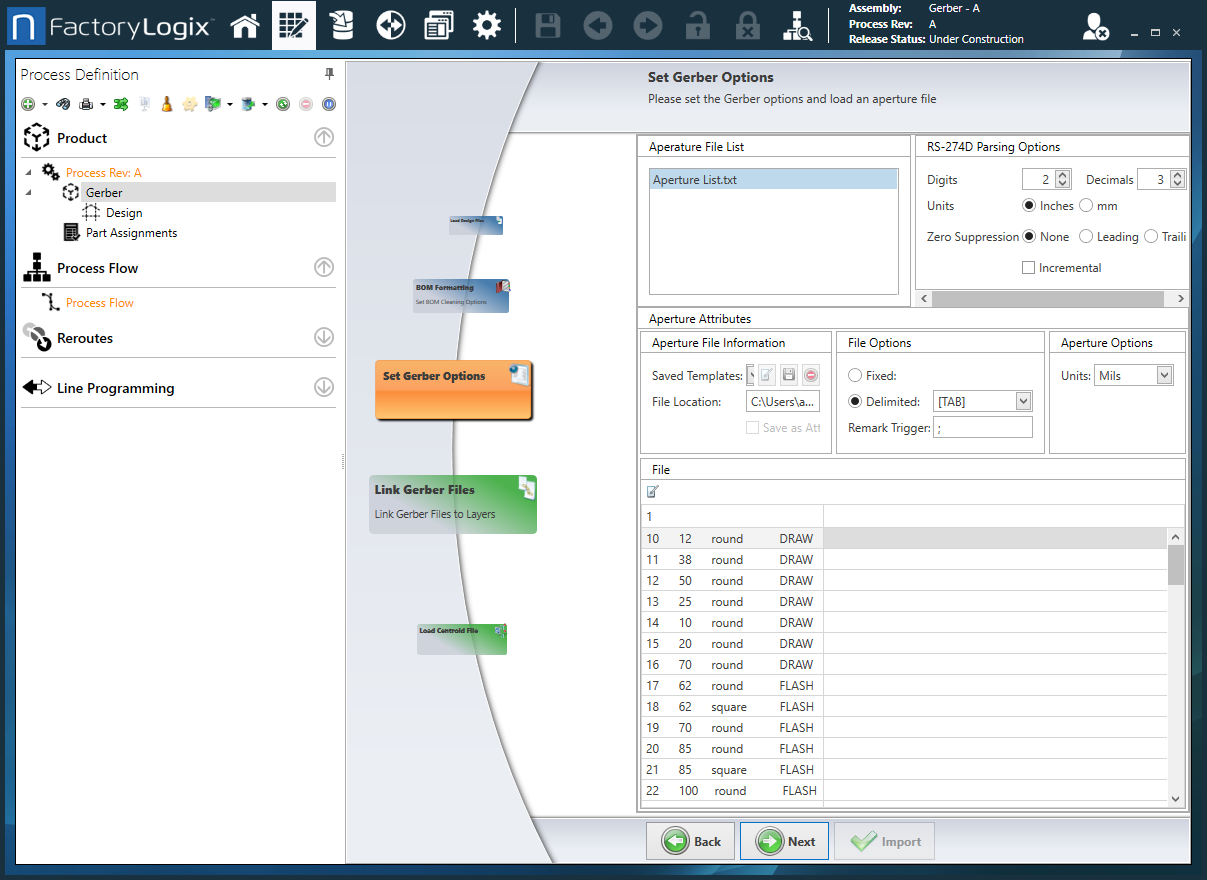The width and height of the screenshot is (1207, 880).
Task: Click the Next button
Action: tap(784, 840)
